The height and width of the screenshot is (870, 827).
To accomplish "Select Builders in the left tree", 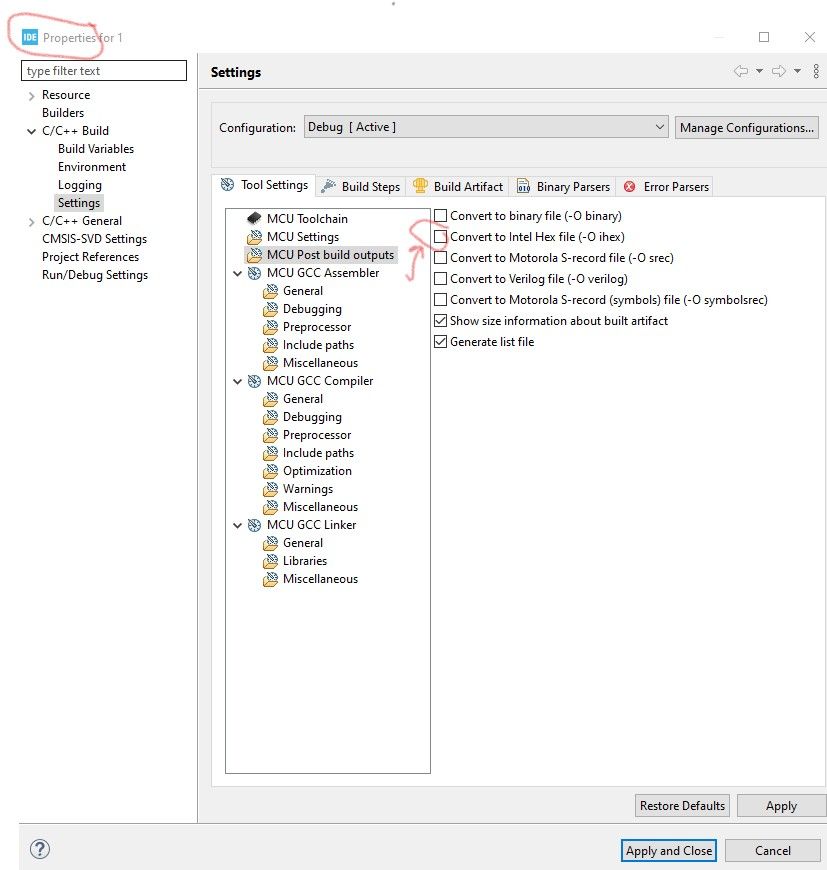I will click(x=63, y=113).
